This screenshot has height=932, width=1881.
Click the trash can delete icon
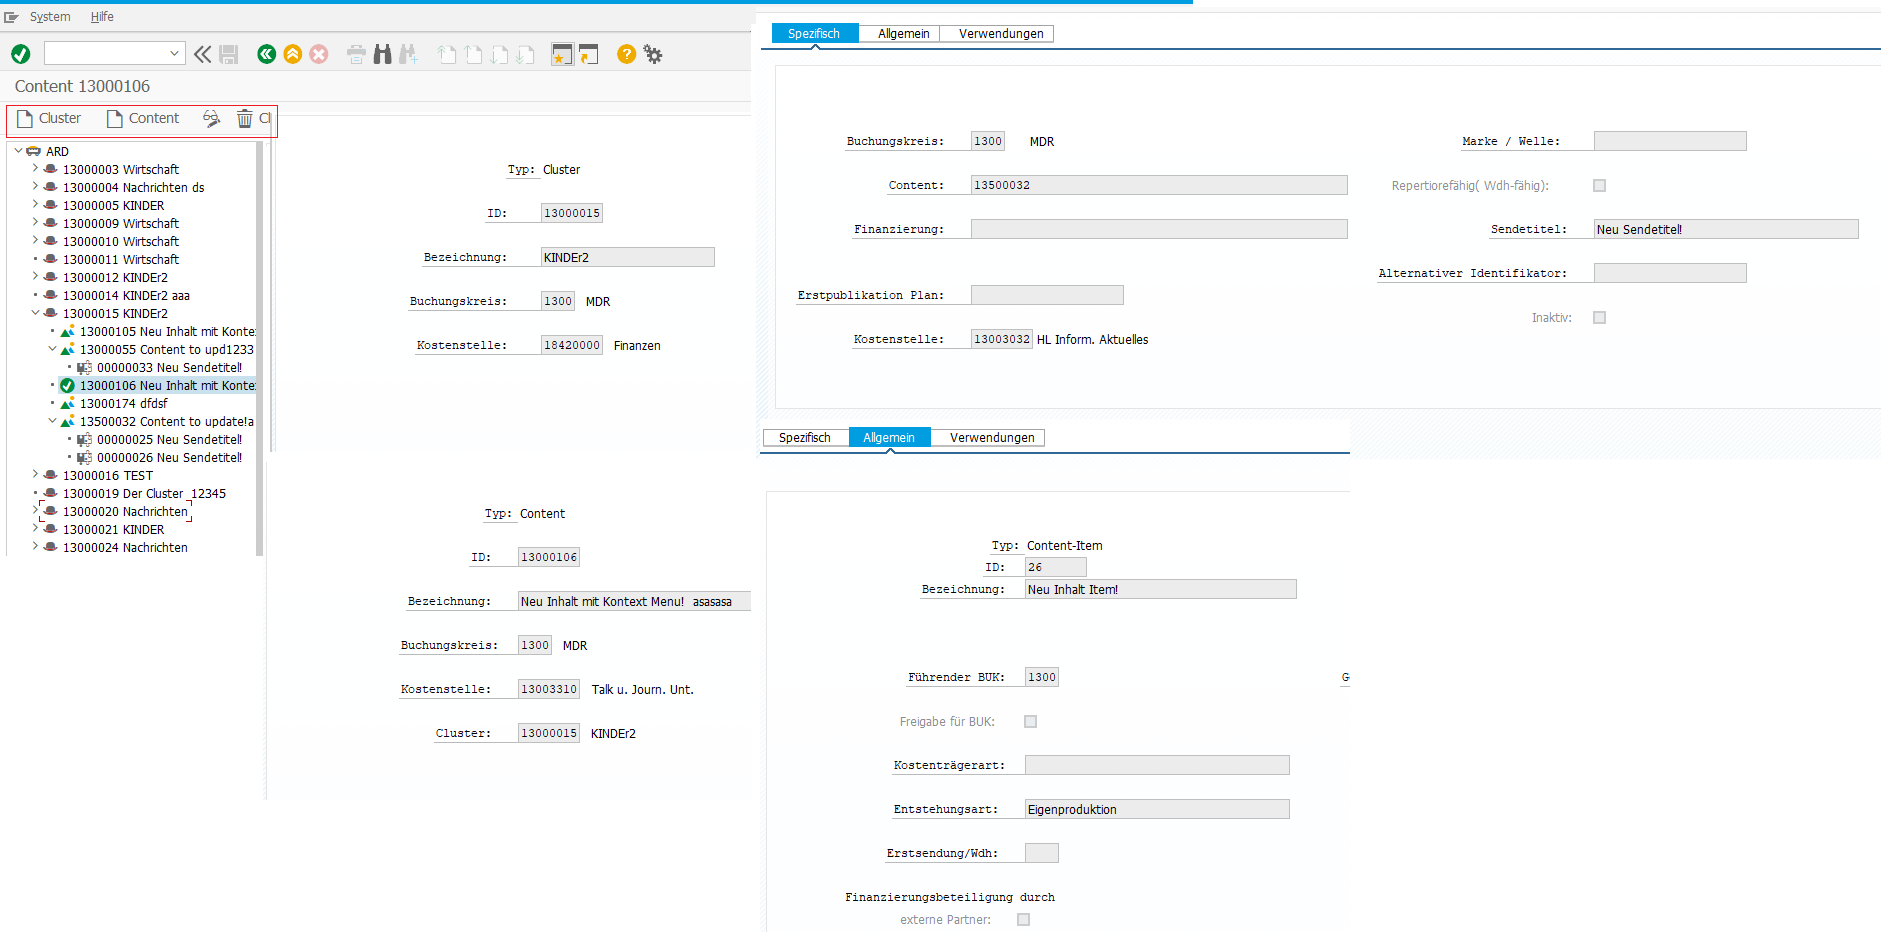(244, 119)
